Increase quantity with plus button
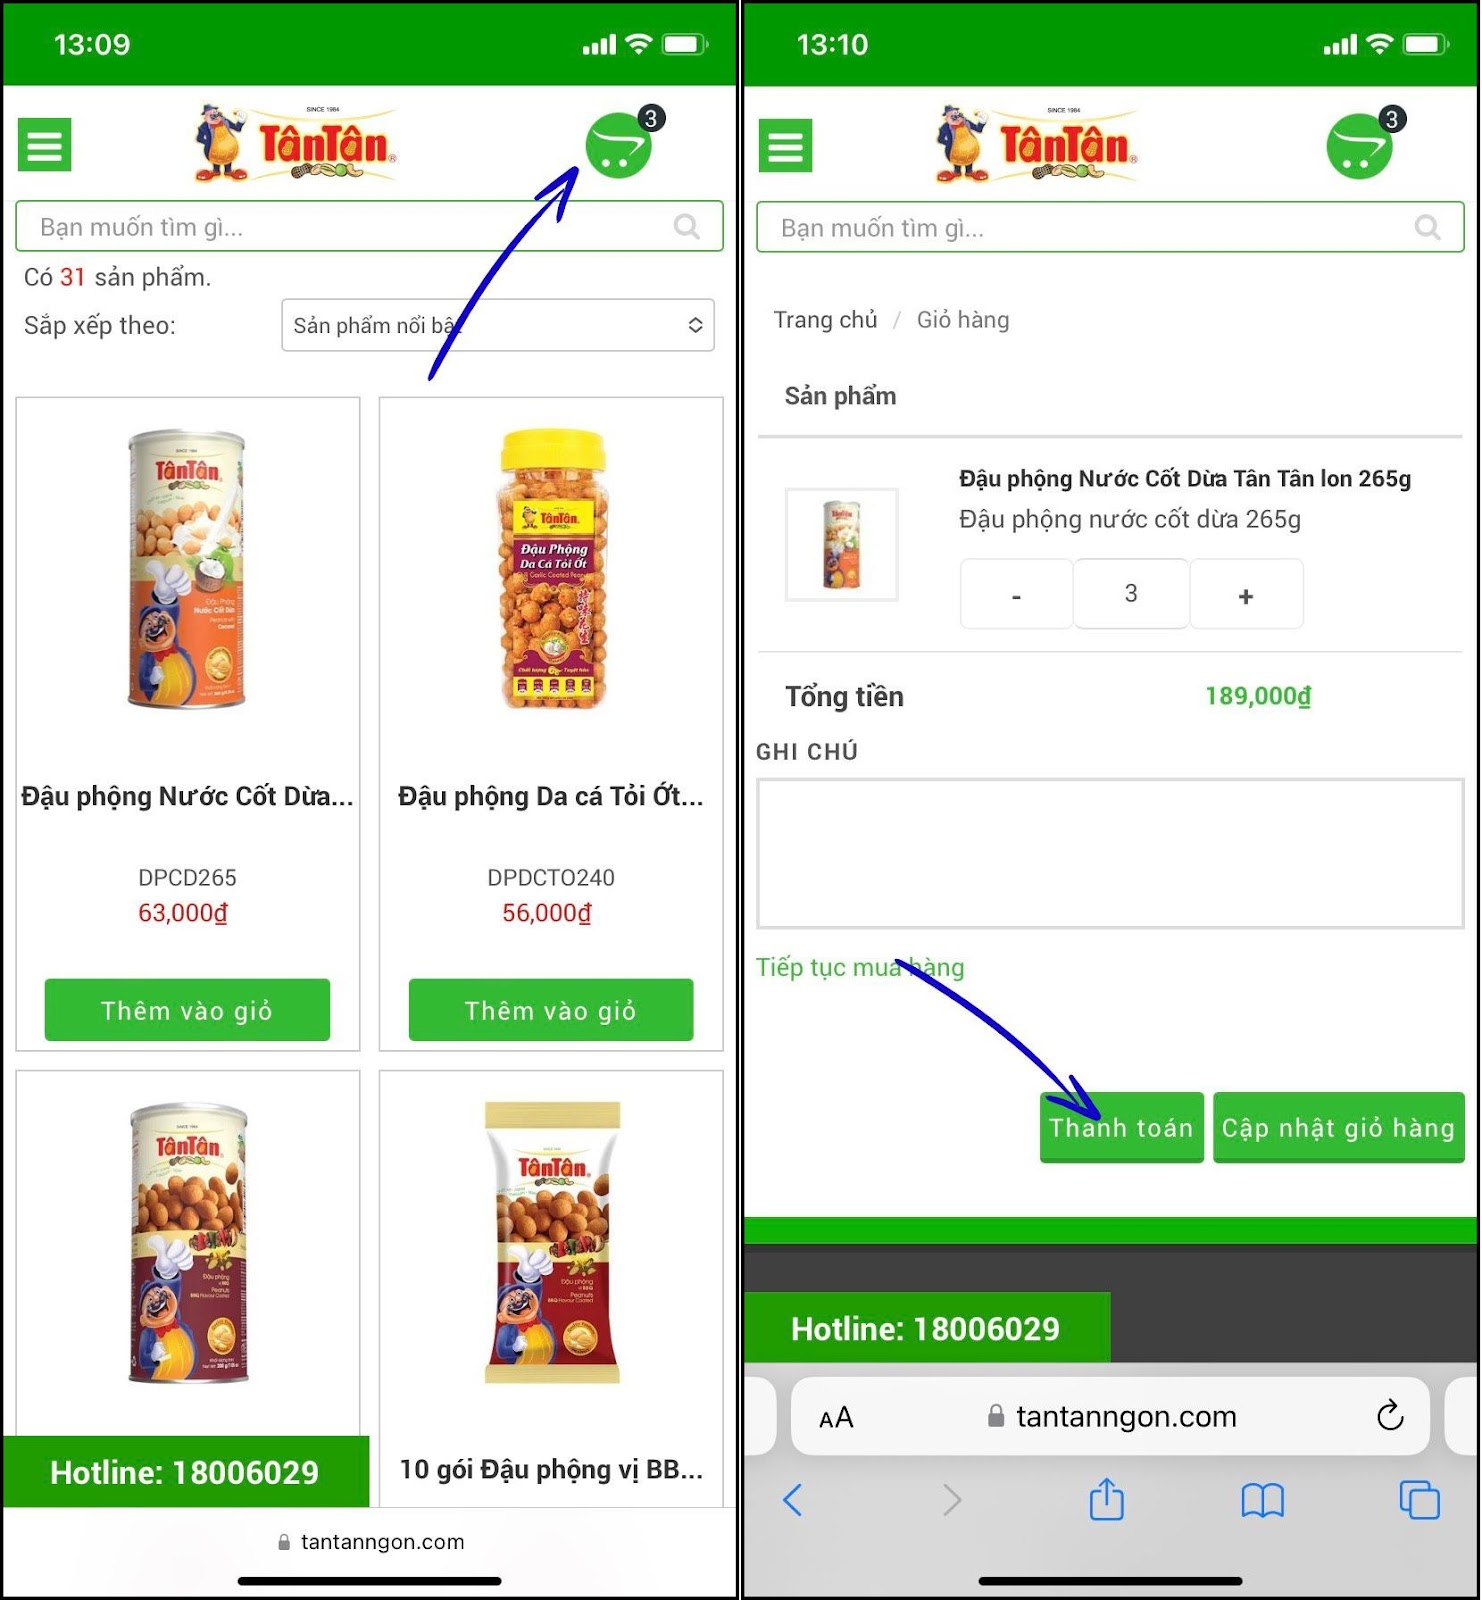The image size is (1482, 1600). coord(1246,595)
